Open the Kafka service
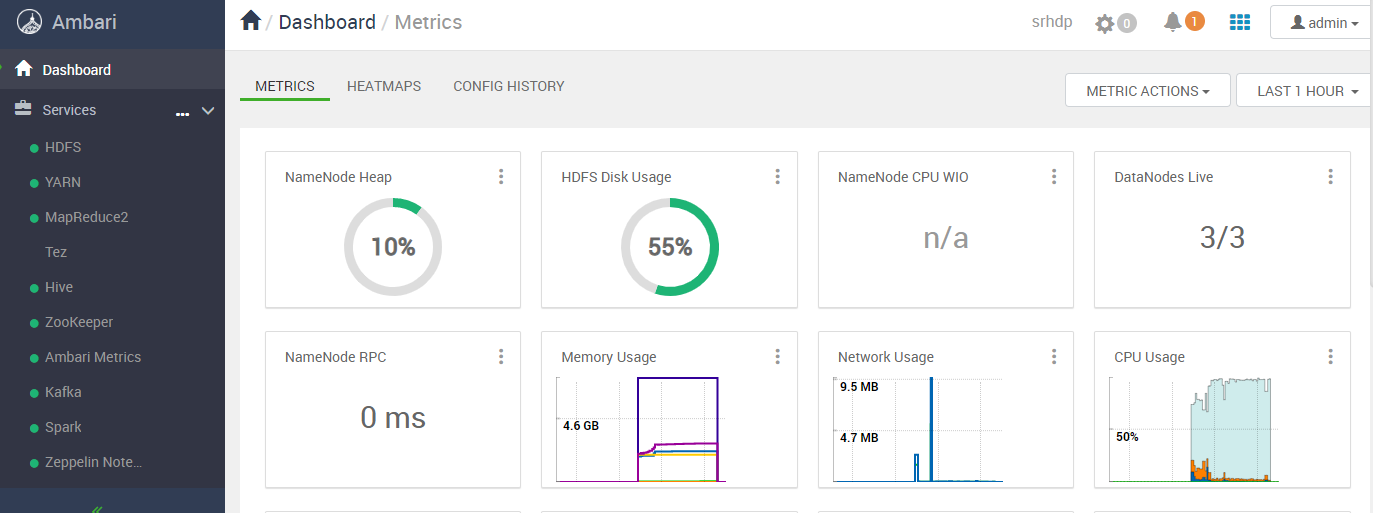Screen dimensions: 1373x513 pyautogui.click(x=63, y=392)
